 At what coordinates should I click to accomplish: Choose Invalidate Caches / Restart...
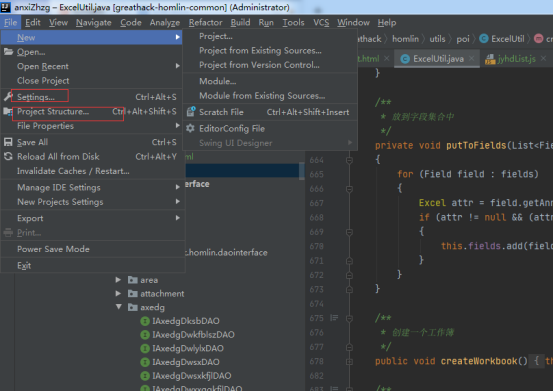(x=92, y=171)
